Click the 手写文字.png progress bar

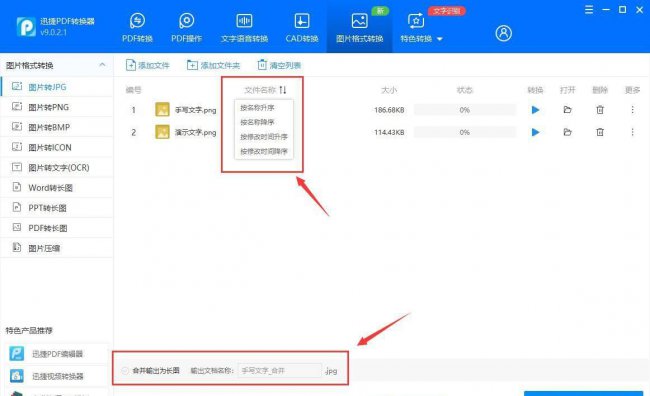(465, 110)
